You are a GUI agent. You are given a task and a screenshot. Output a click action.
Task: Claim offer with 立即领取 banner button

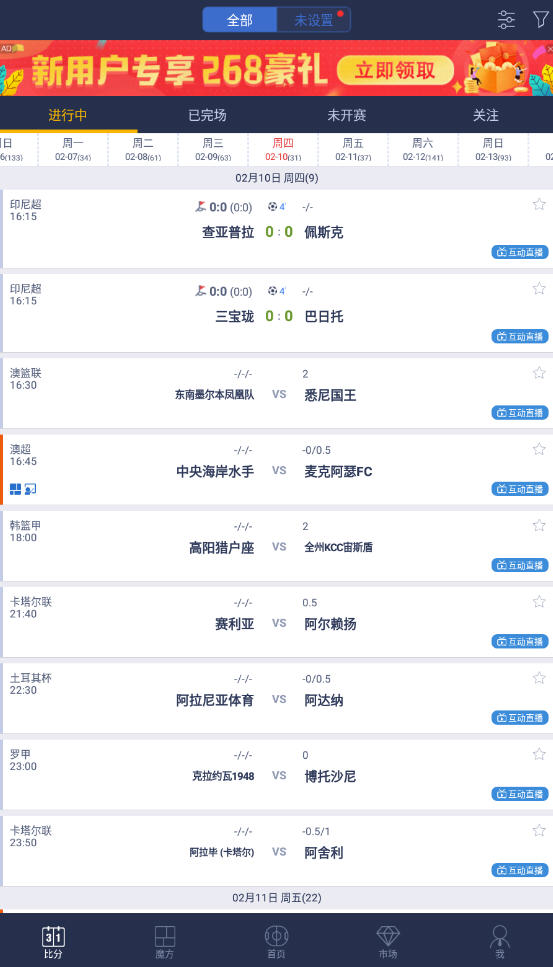pos(395,71)
